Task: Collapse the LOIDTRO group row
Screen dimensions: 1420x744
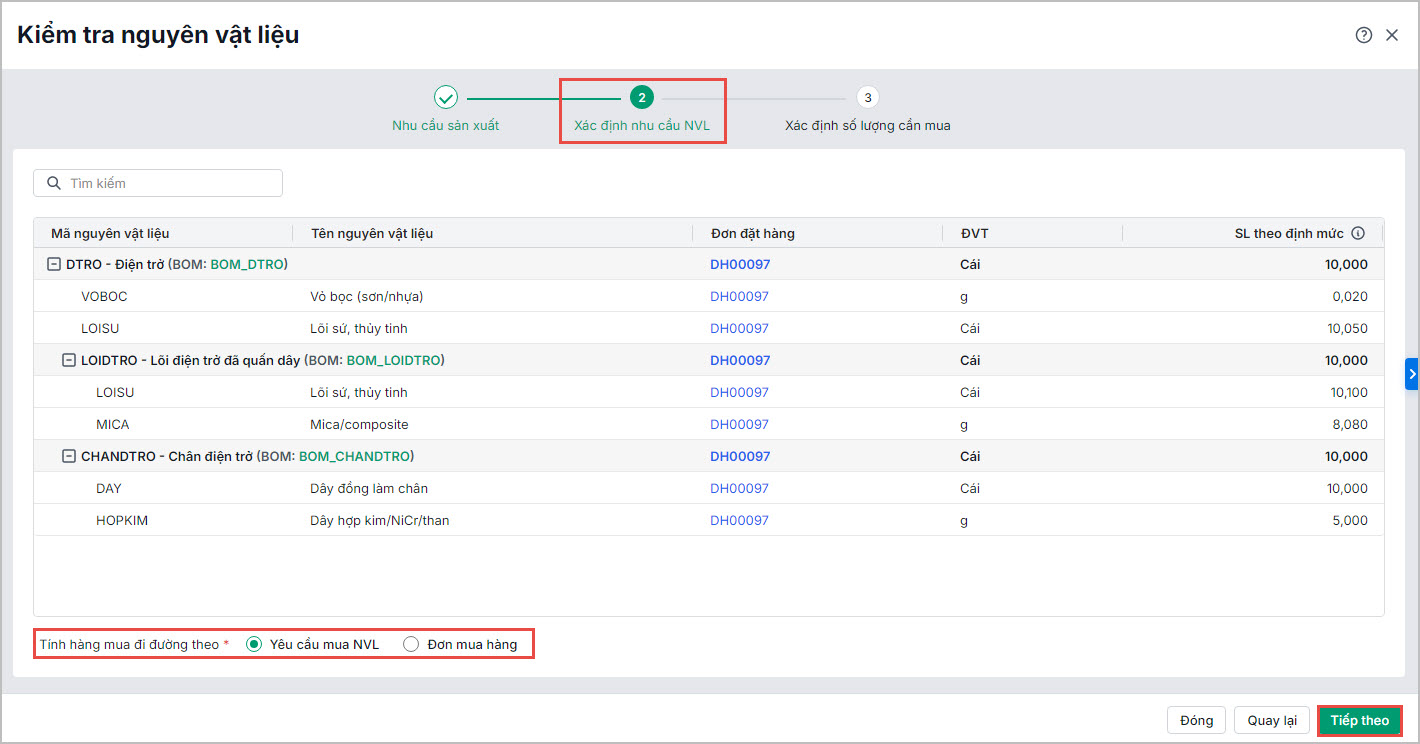Action: [69, 360]
